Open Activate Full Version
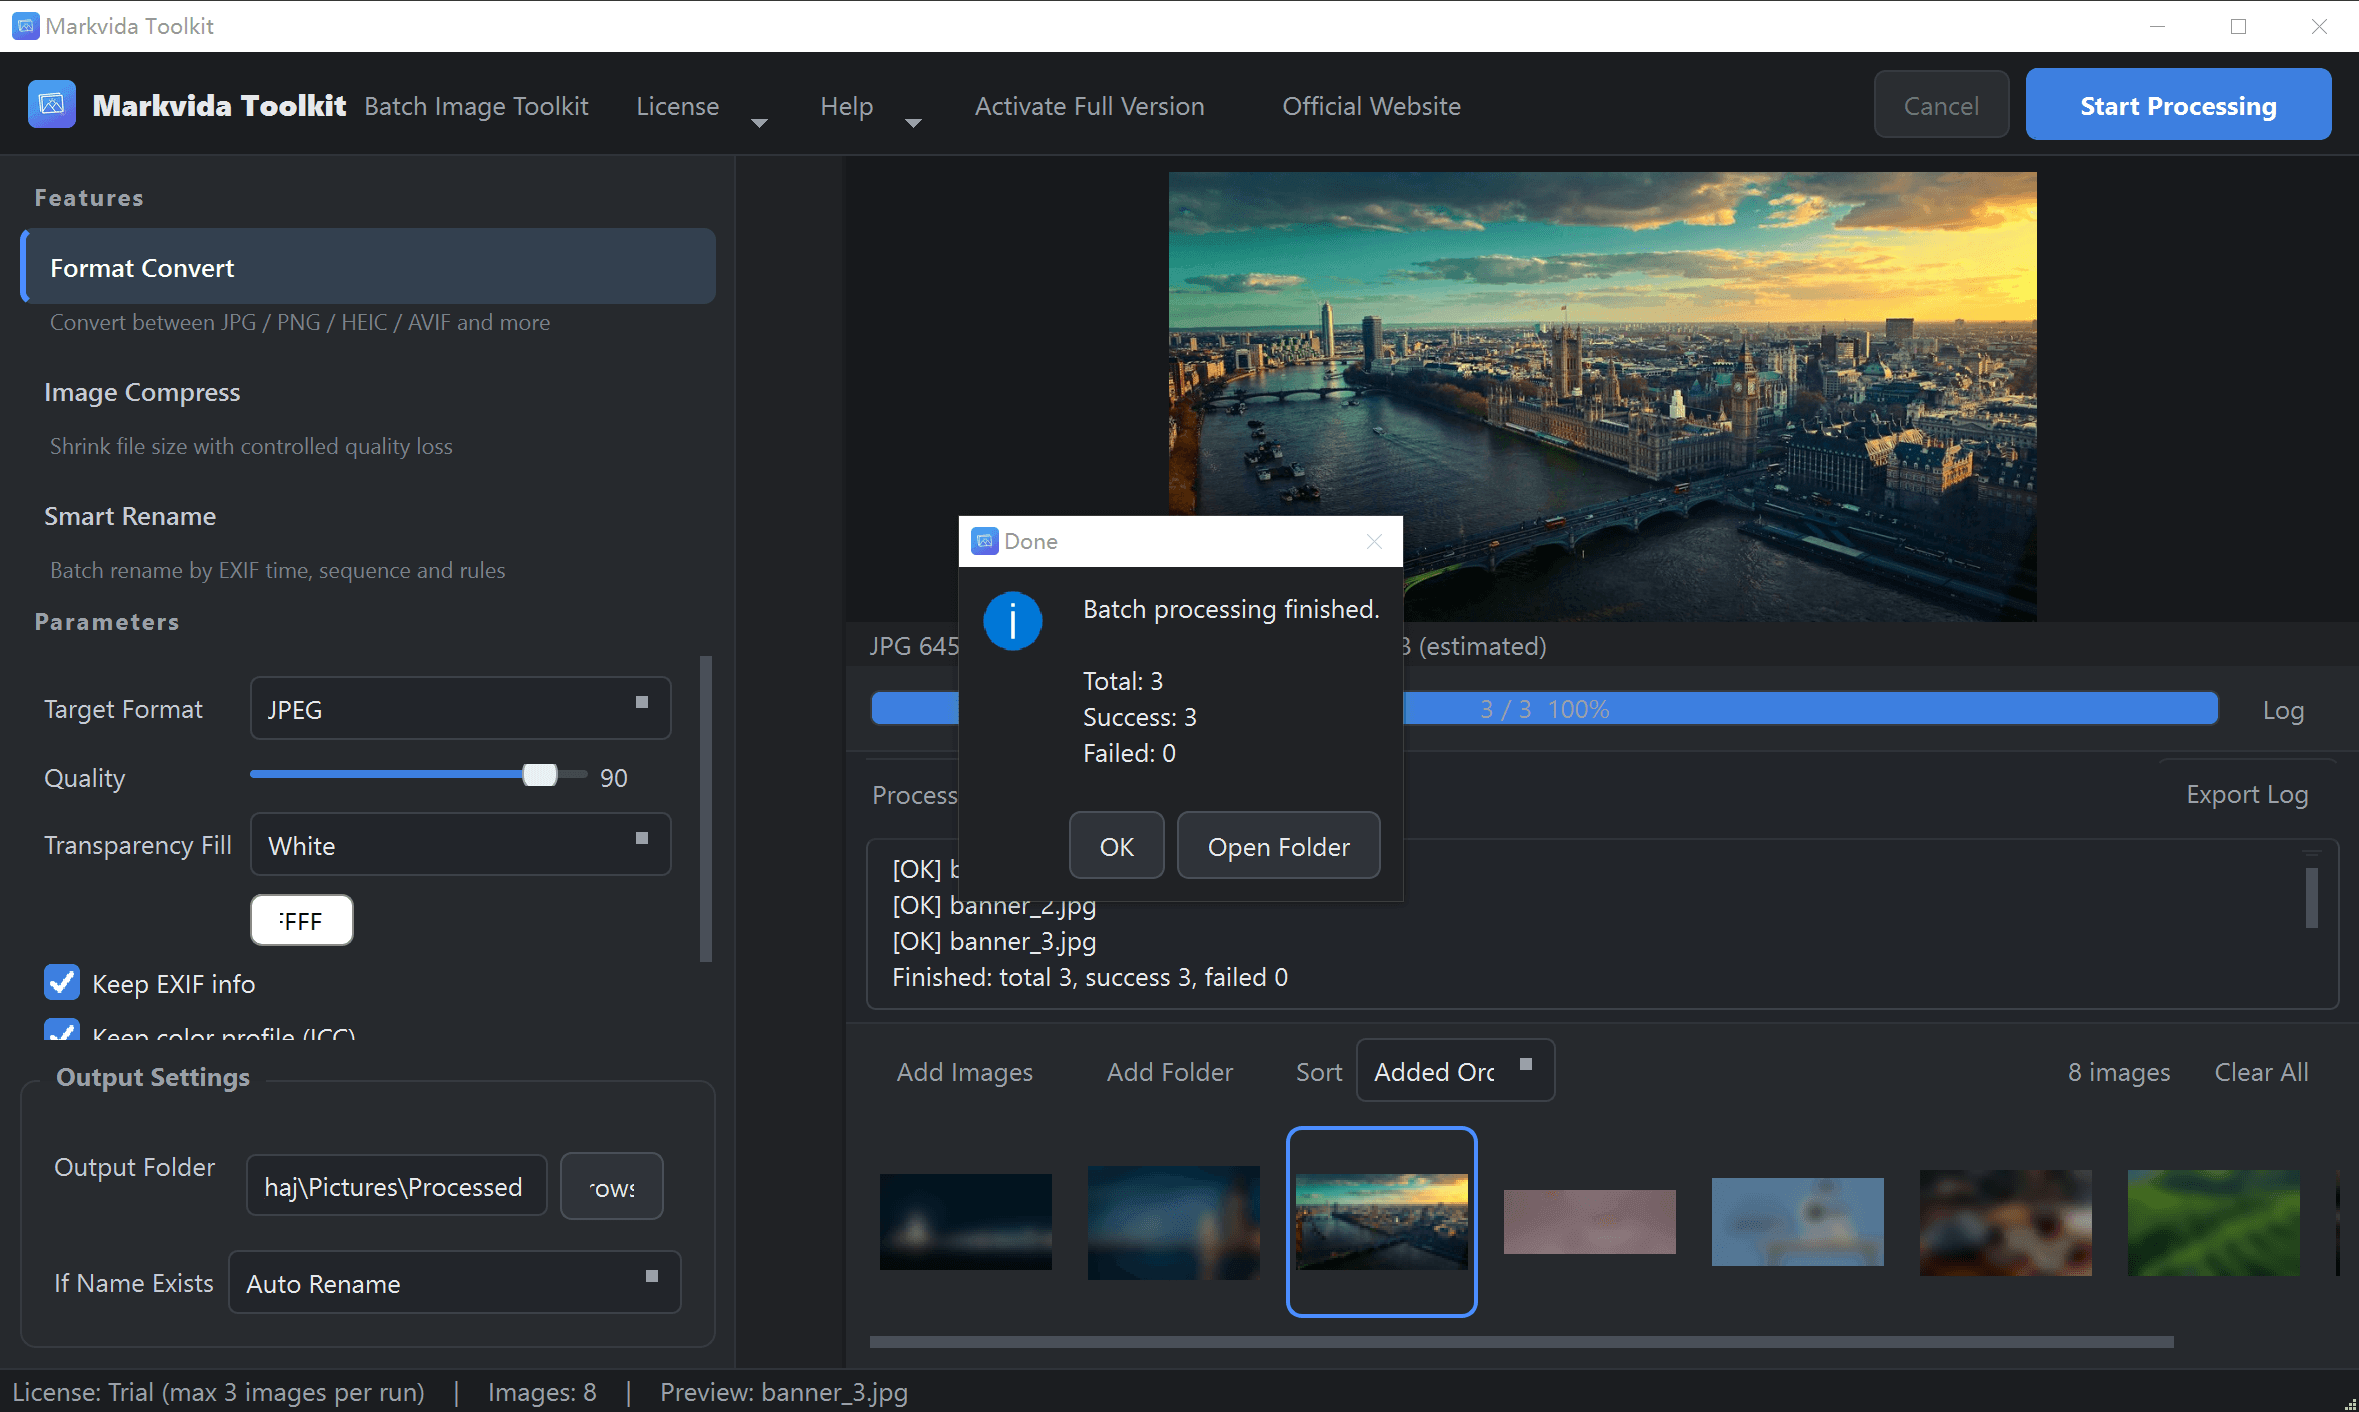 tap(1089, 106)
